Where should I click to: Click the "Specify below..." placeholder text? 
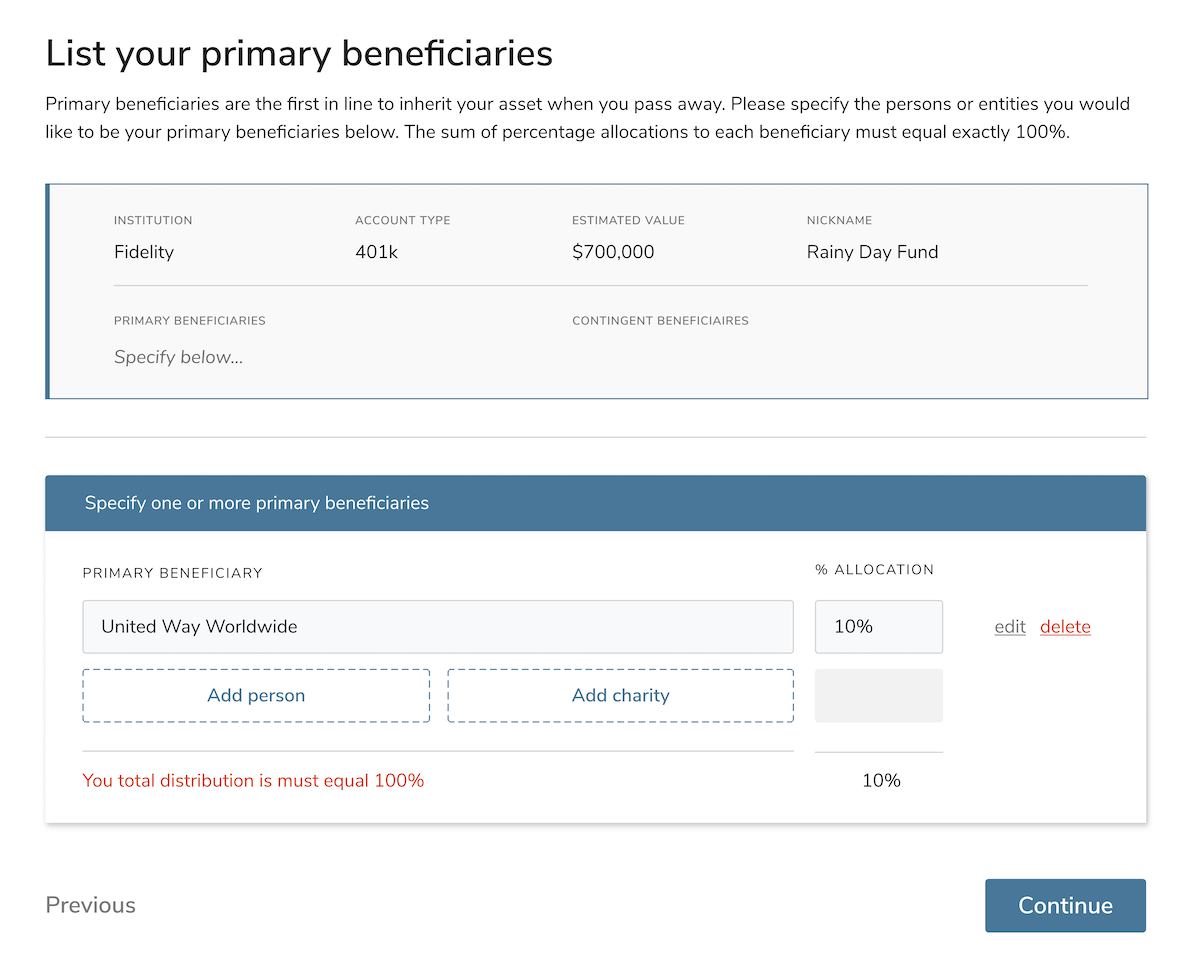tap(179, 357)
